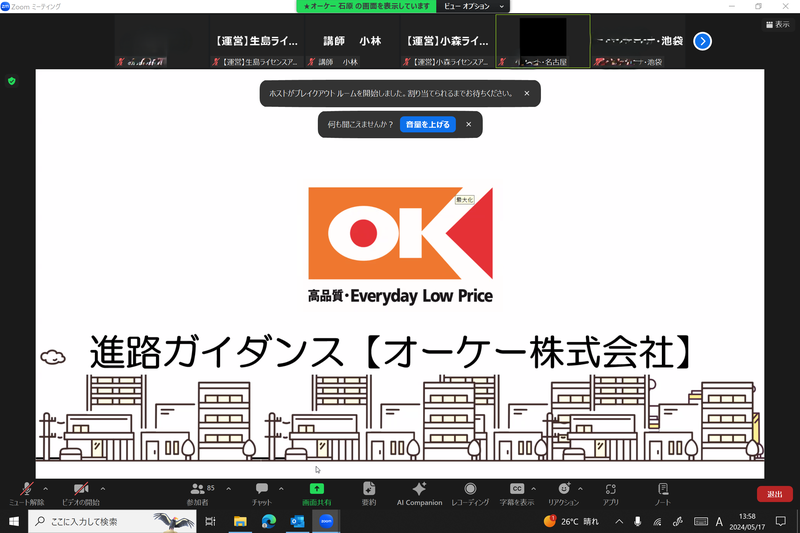The height and width of the screenshot is (533, 800).
Task: Select 【運営】小森ライ... participant tile
Action: click(x=447, y=41)
